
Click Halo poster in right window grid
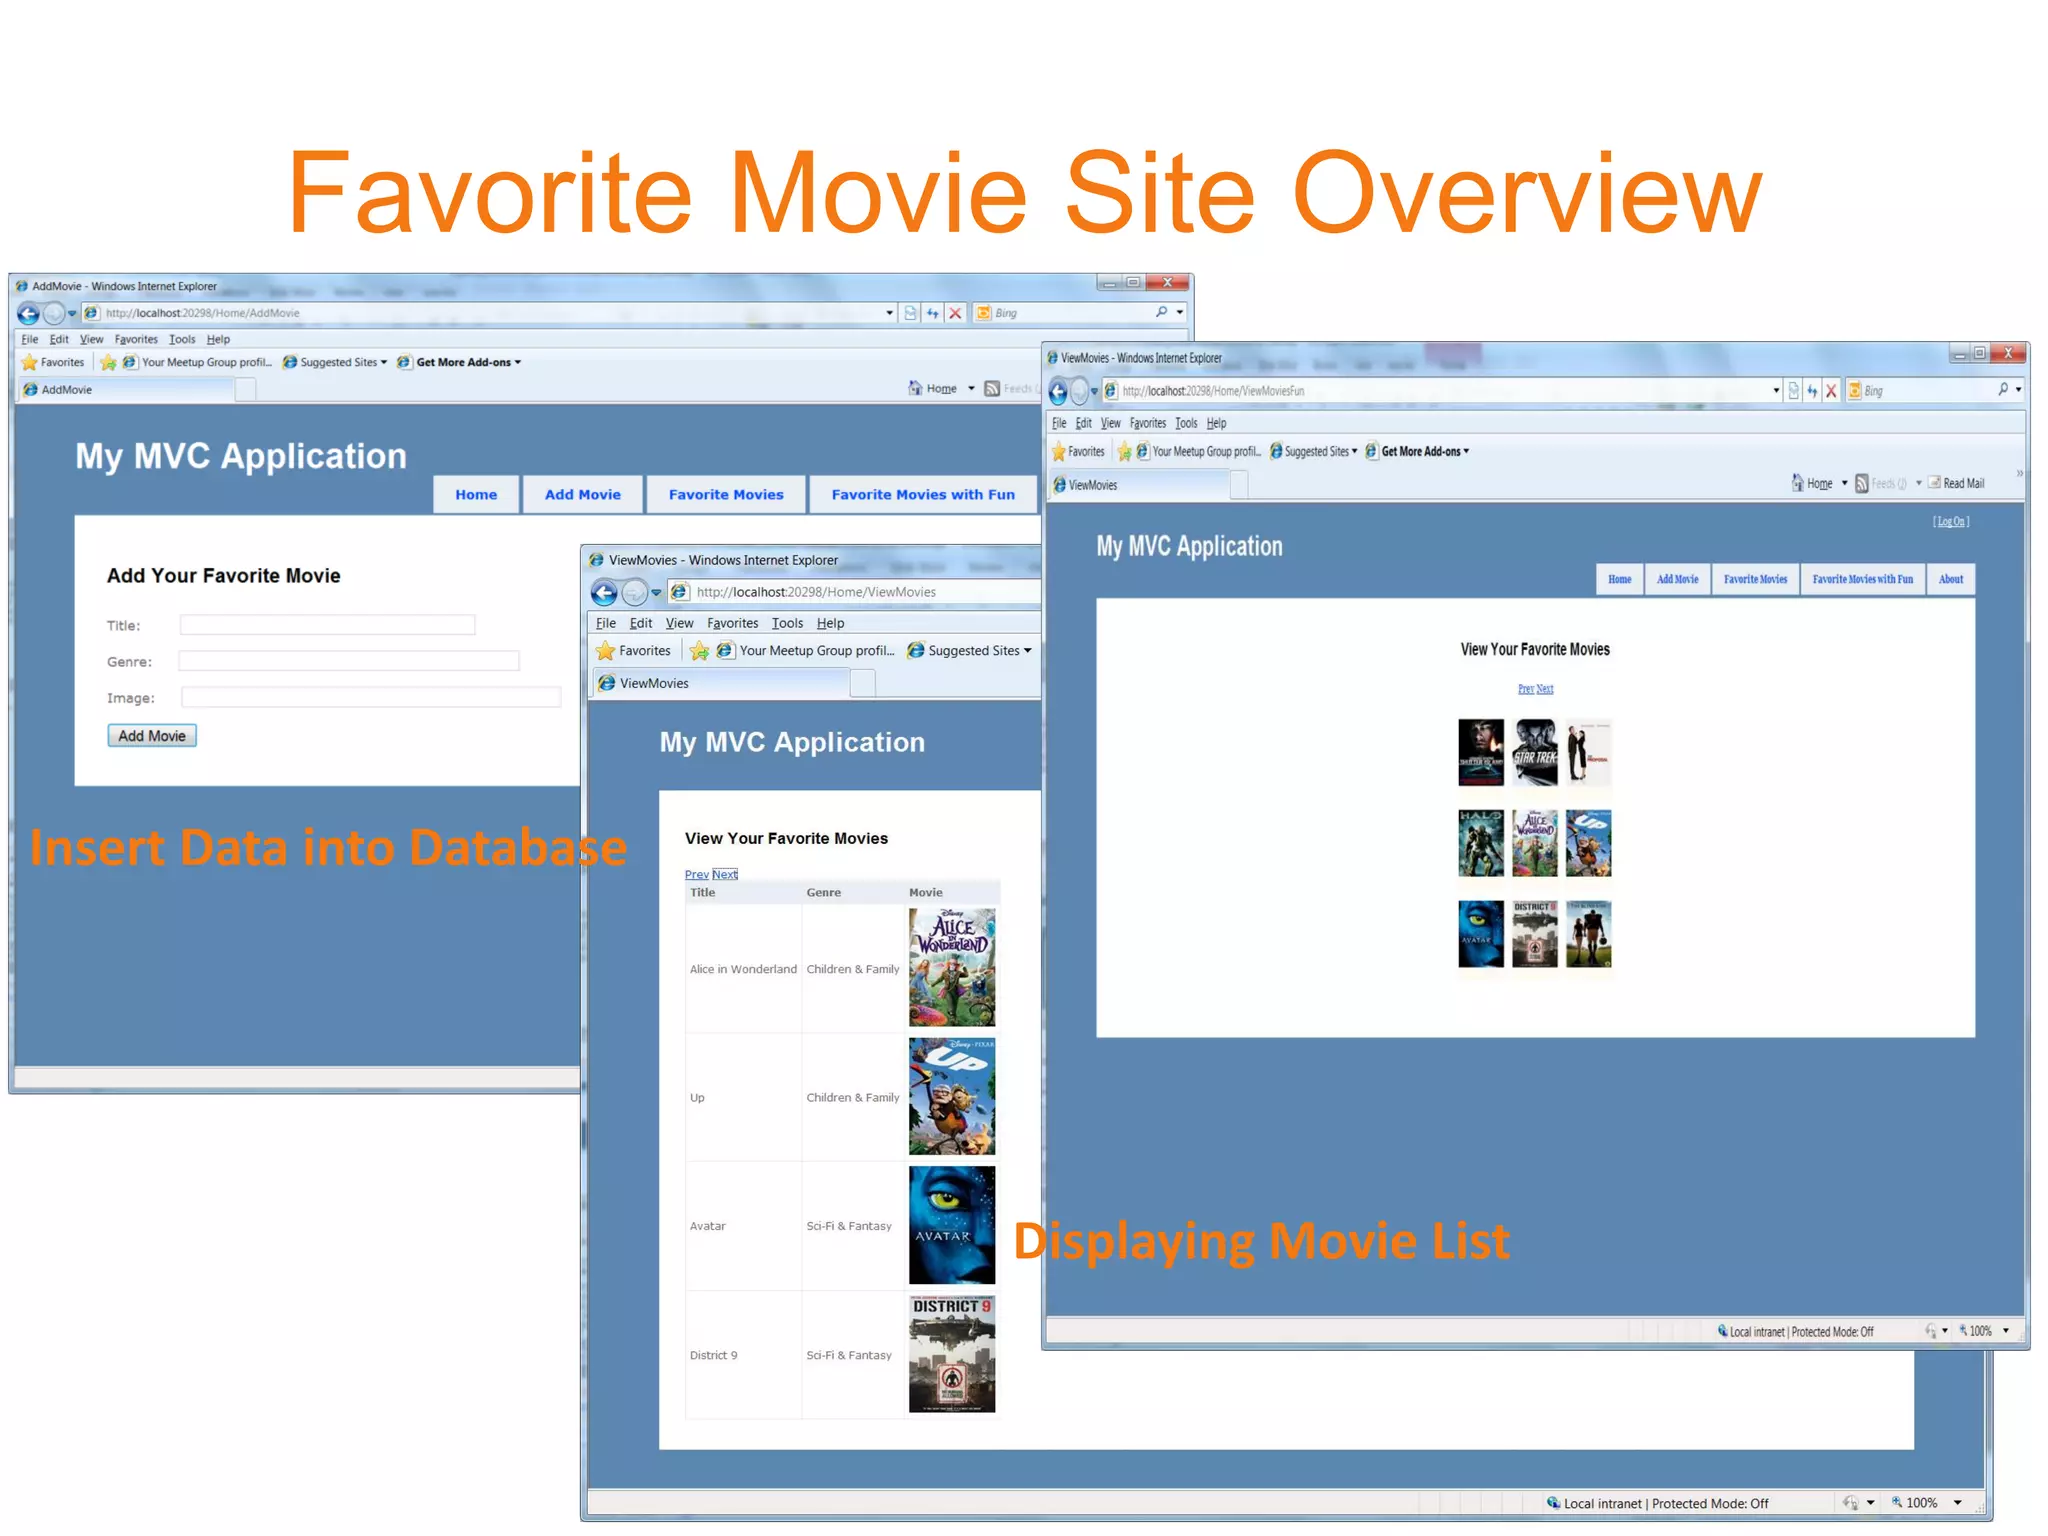[x=1481, y=844]
